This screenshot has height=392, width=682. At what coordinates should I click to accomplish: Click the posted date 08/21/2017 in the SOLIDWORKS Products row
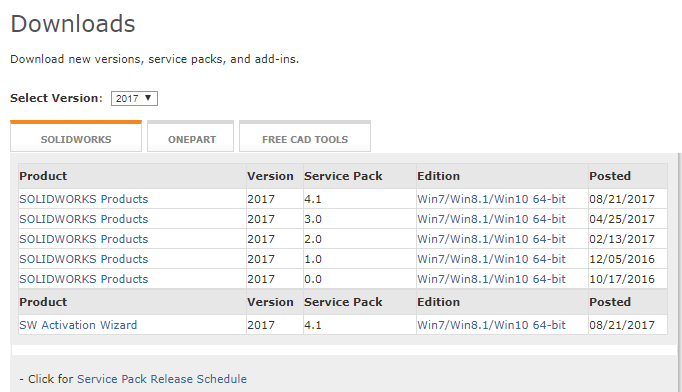click(622, 199)
